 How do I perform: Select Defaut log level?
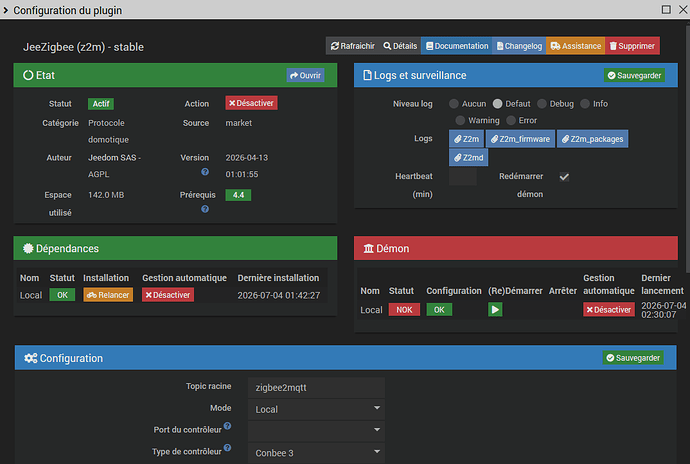[497, 103]
